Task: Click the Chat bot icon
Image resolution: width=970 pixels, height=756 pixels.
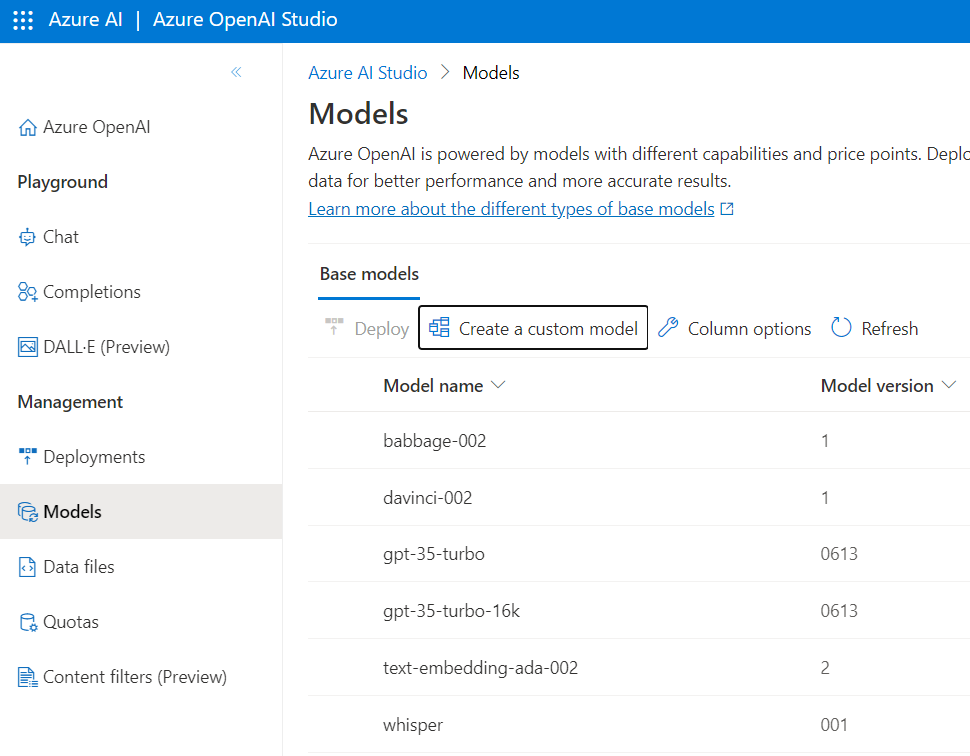Action: point(27,237)
